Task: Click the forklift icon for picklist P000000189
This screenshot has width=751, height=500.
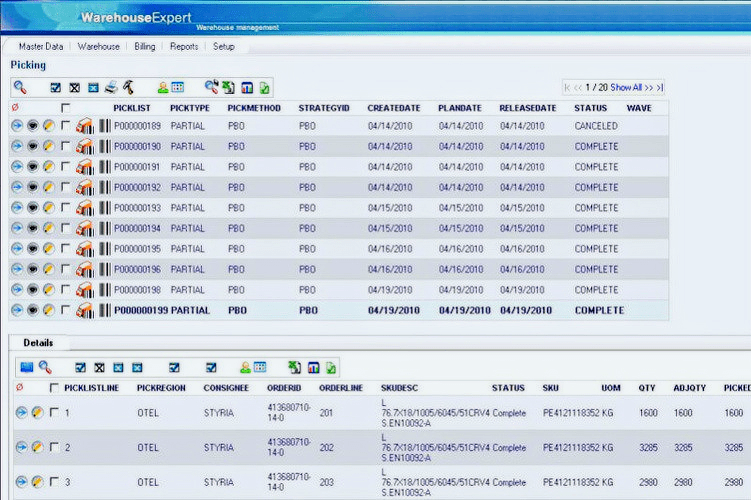Action: pyautogui.click(x=85, y=126)
